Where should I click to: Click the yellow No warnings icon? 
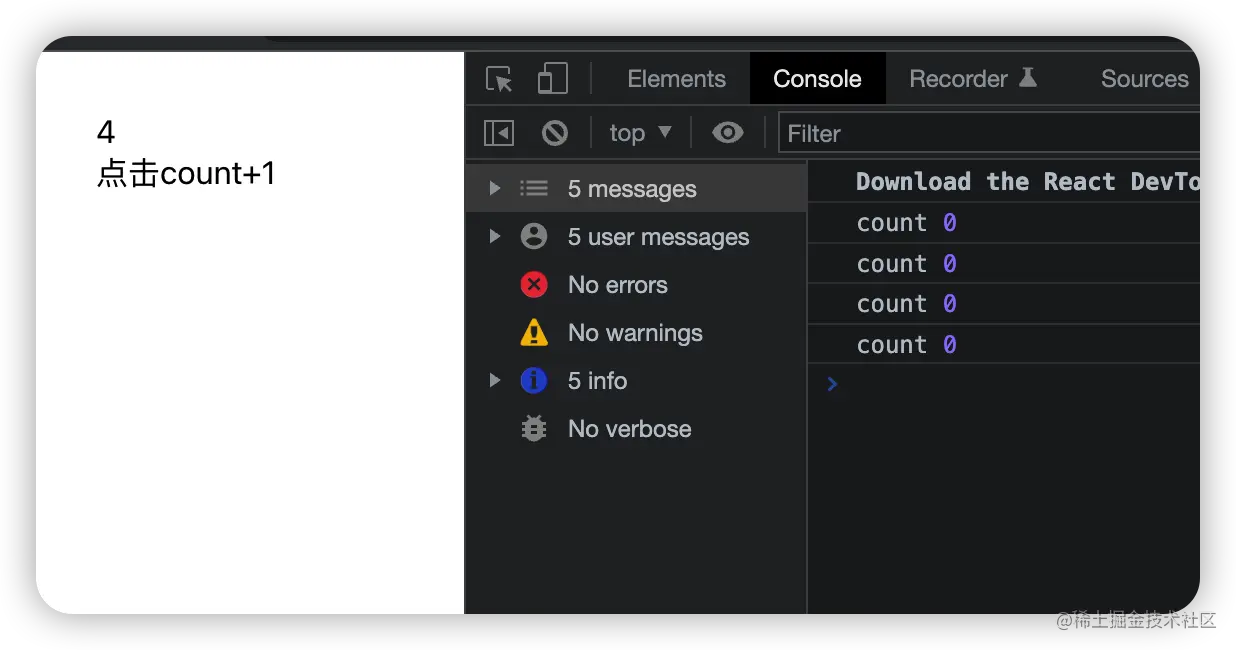pos(534,333)
